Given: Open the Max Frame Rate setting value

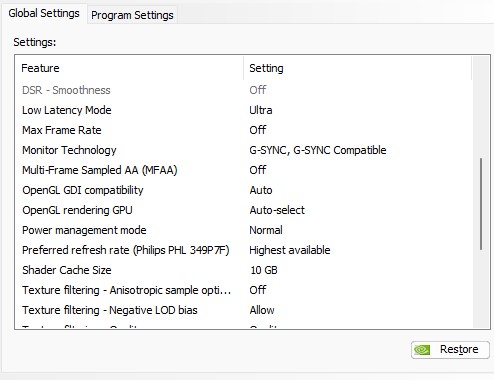Looking at the screenshot, I should 258,130.
